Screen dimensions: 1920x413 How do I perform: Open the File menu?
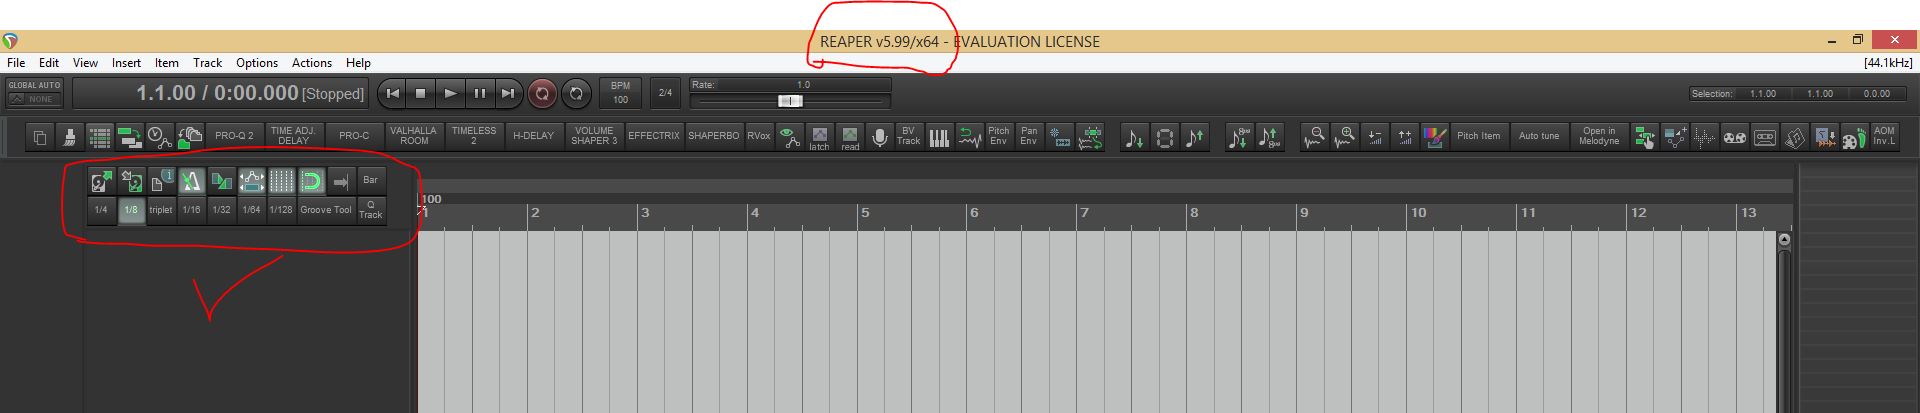click(x=16, y=63)
